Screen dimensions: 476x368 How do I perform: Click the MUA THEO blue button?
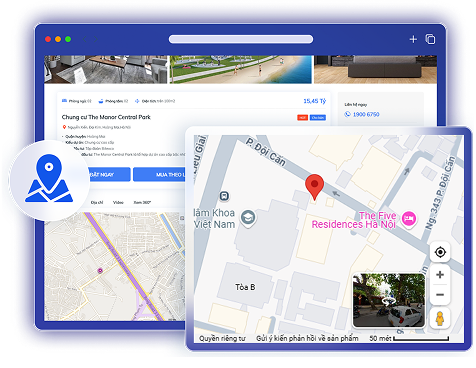tap(159, 175)
